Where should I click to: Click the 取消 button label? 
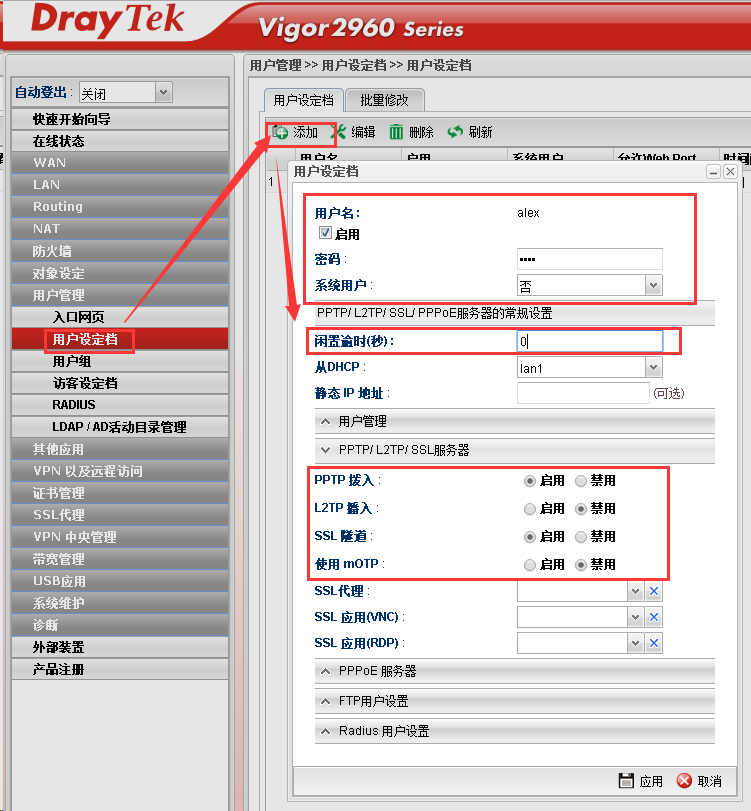coord(710,781)
